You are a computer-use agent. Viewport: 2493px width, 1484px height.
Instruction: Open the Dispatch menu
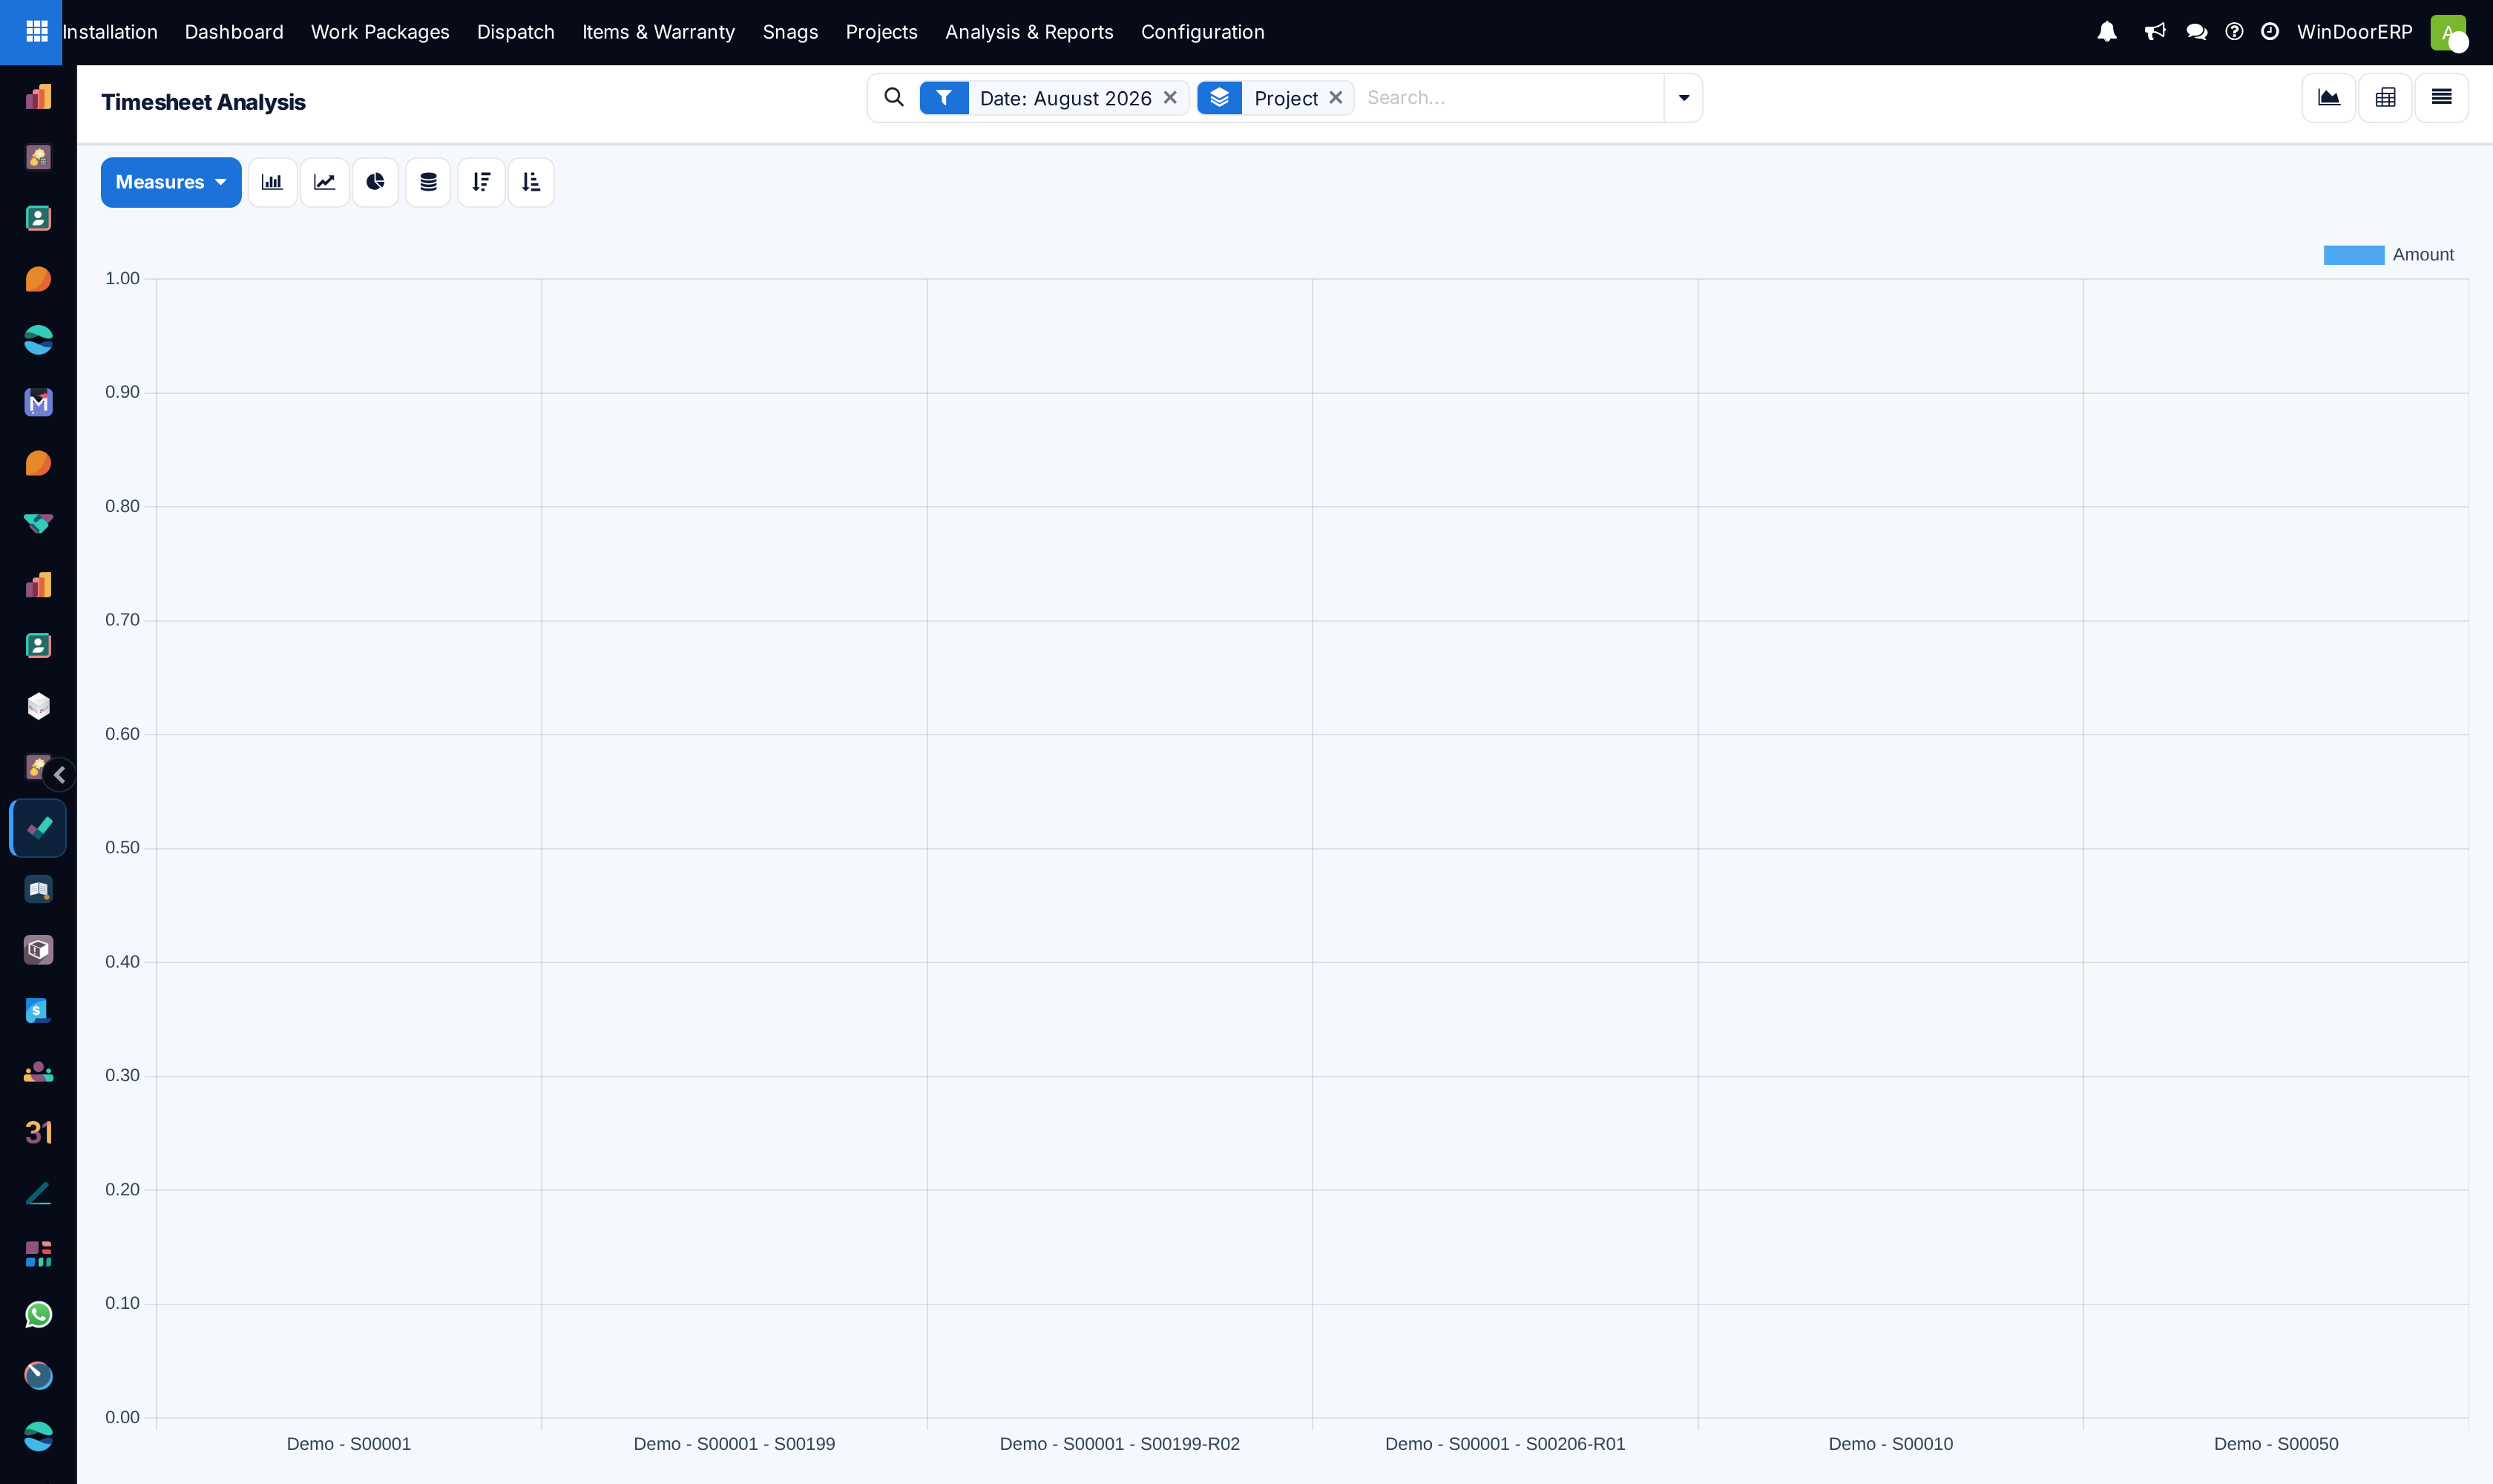point(515,32)
